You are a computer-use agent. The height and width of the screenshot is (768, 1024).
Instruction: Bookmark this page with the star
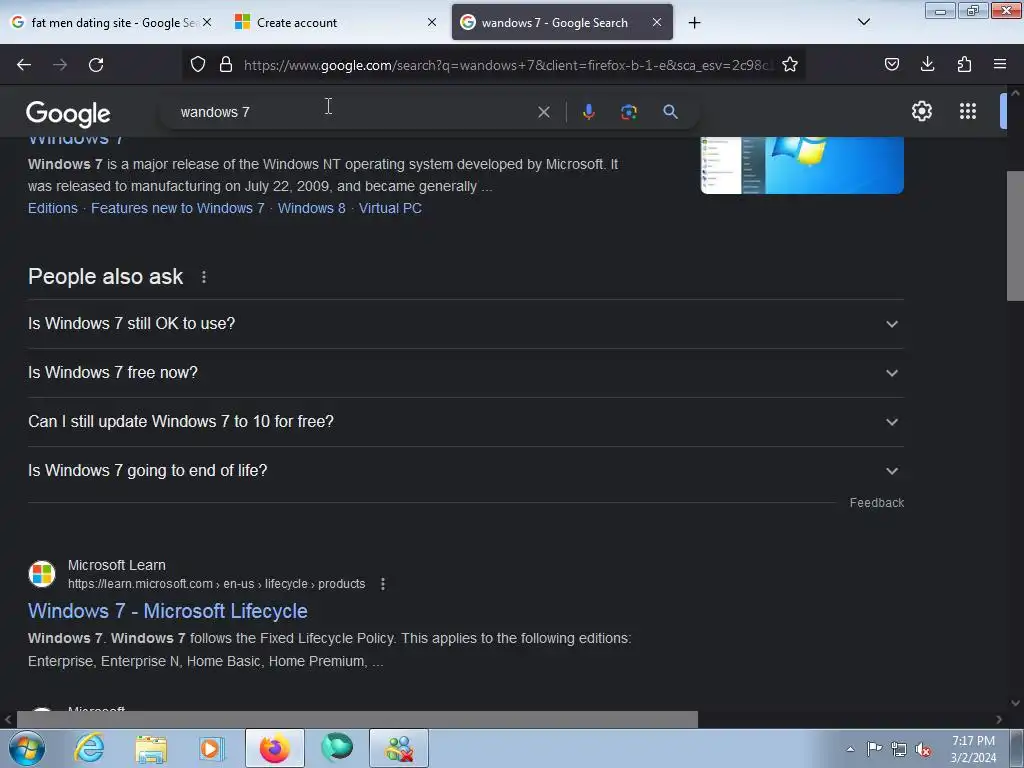[790, 64]
